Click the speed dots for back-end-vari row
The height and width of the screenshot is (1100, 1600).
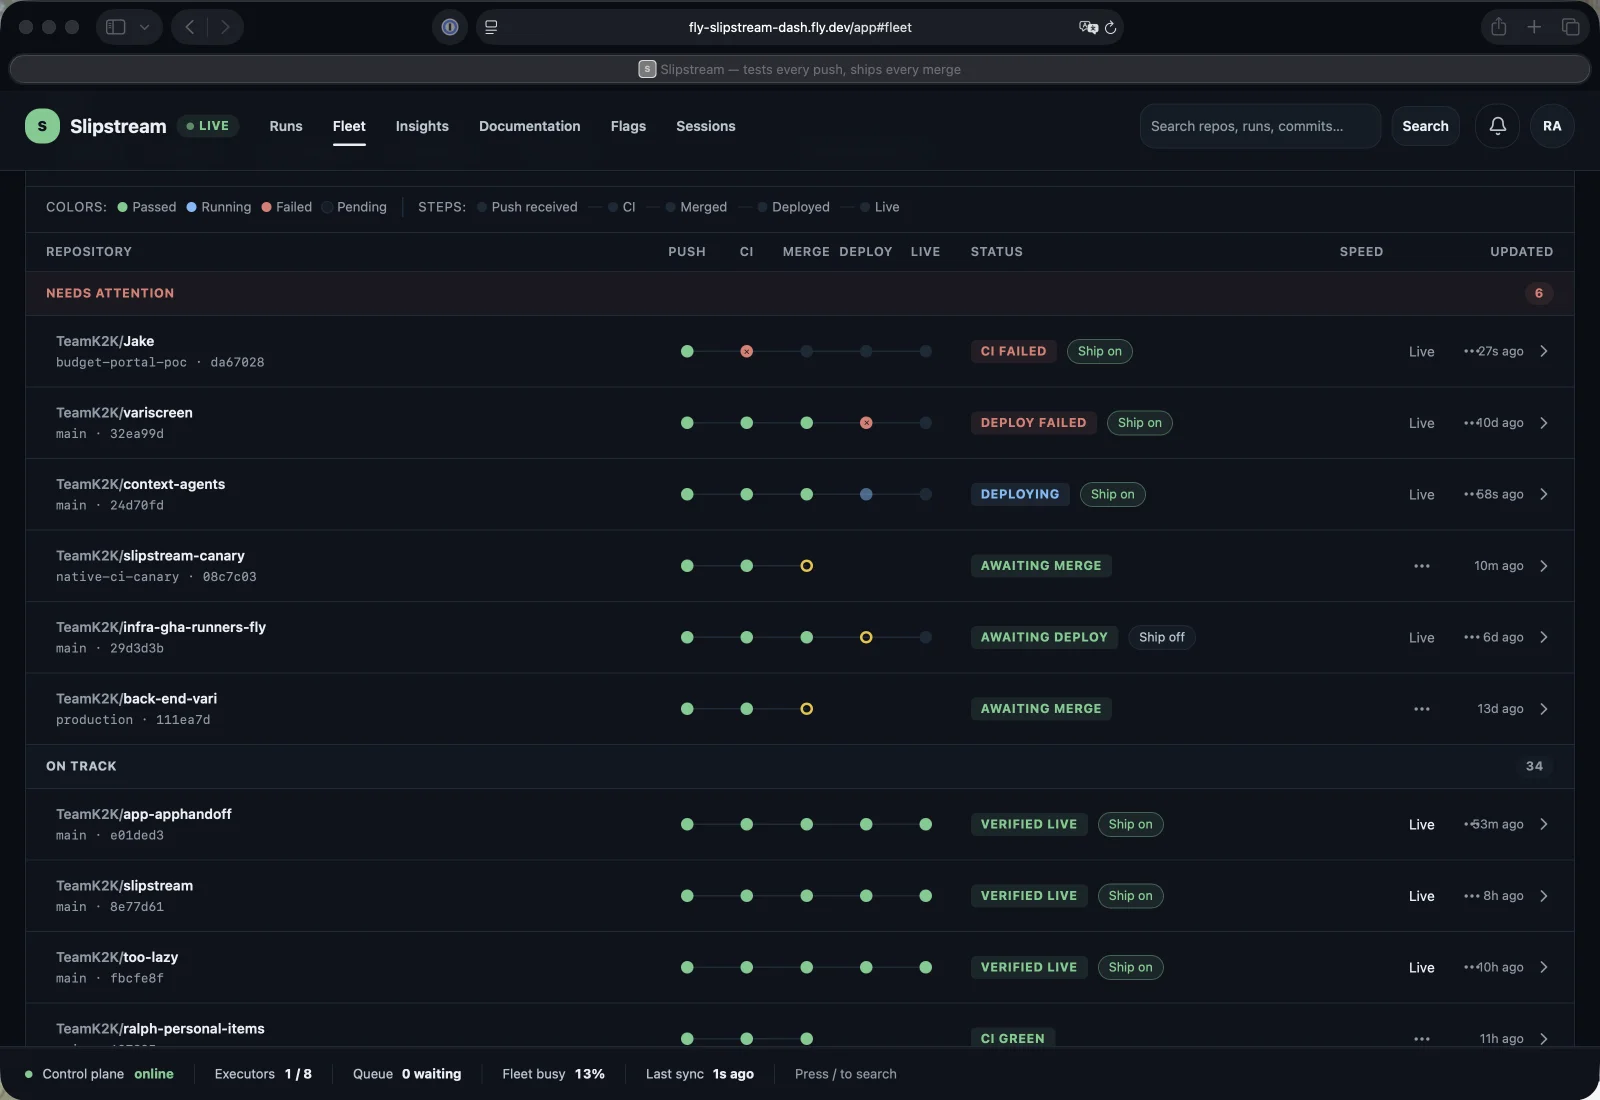(x=1421, y=709)
